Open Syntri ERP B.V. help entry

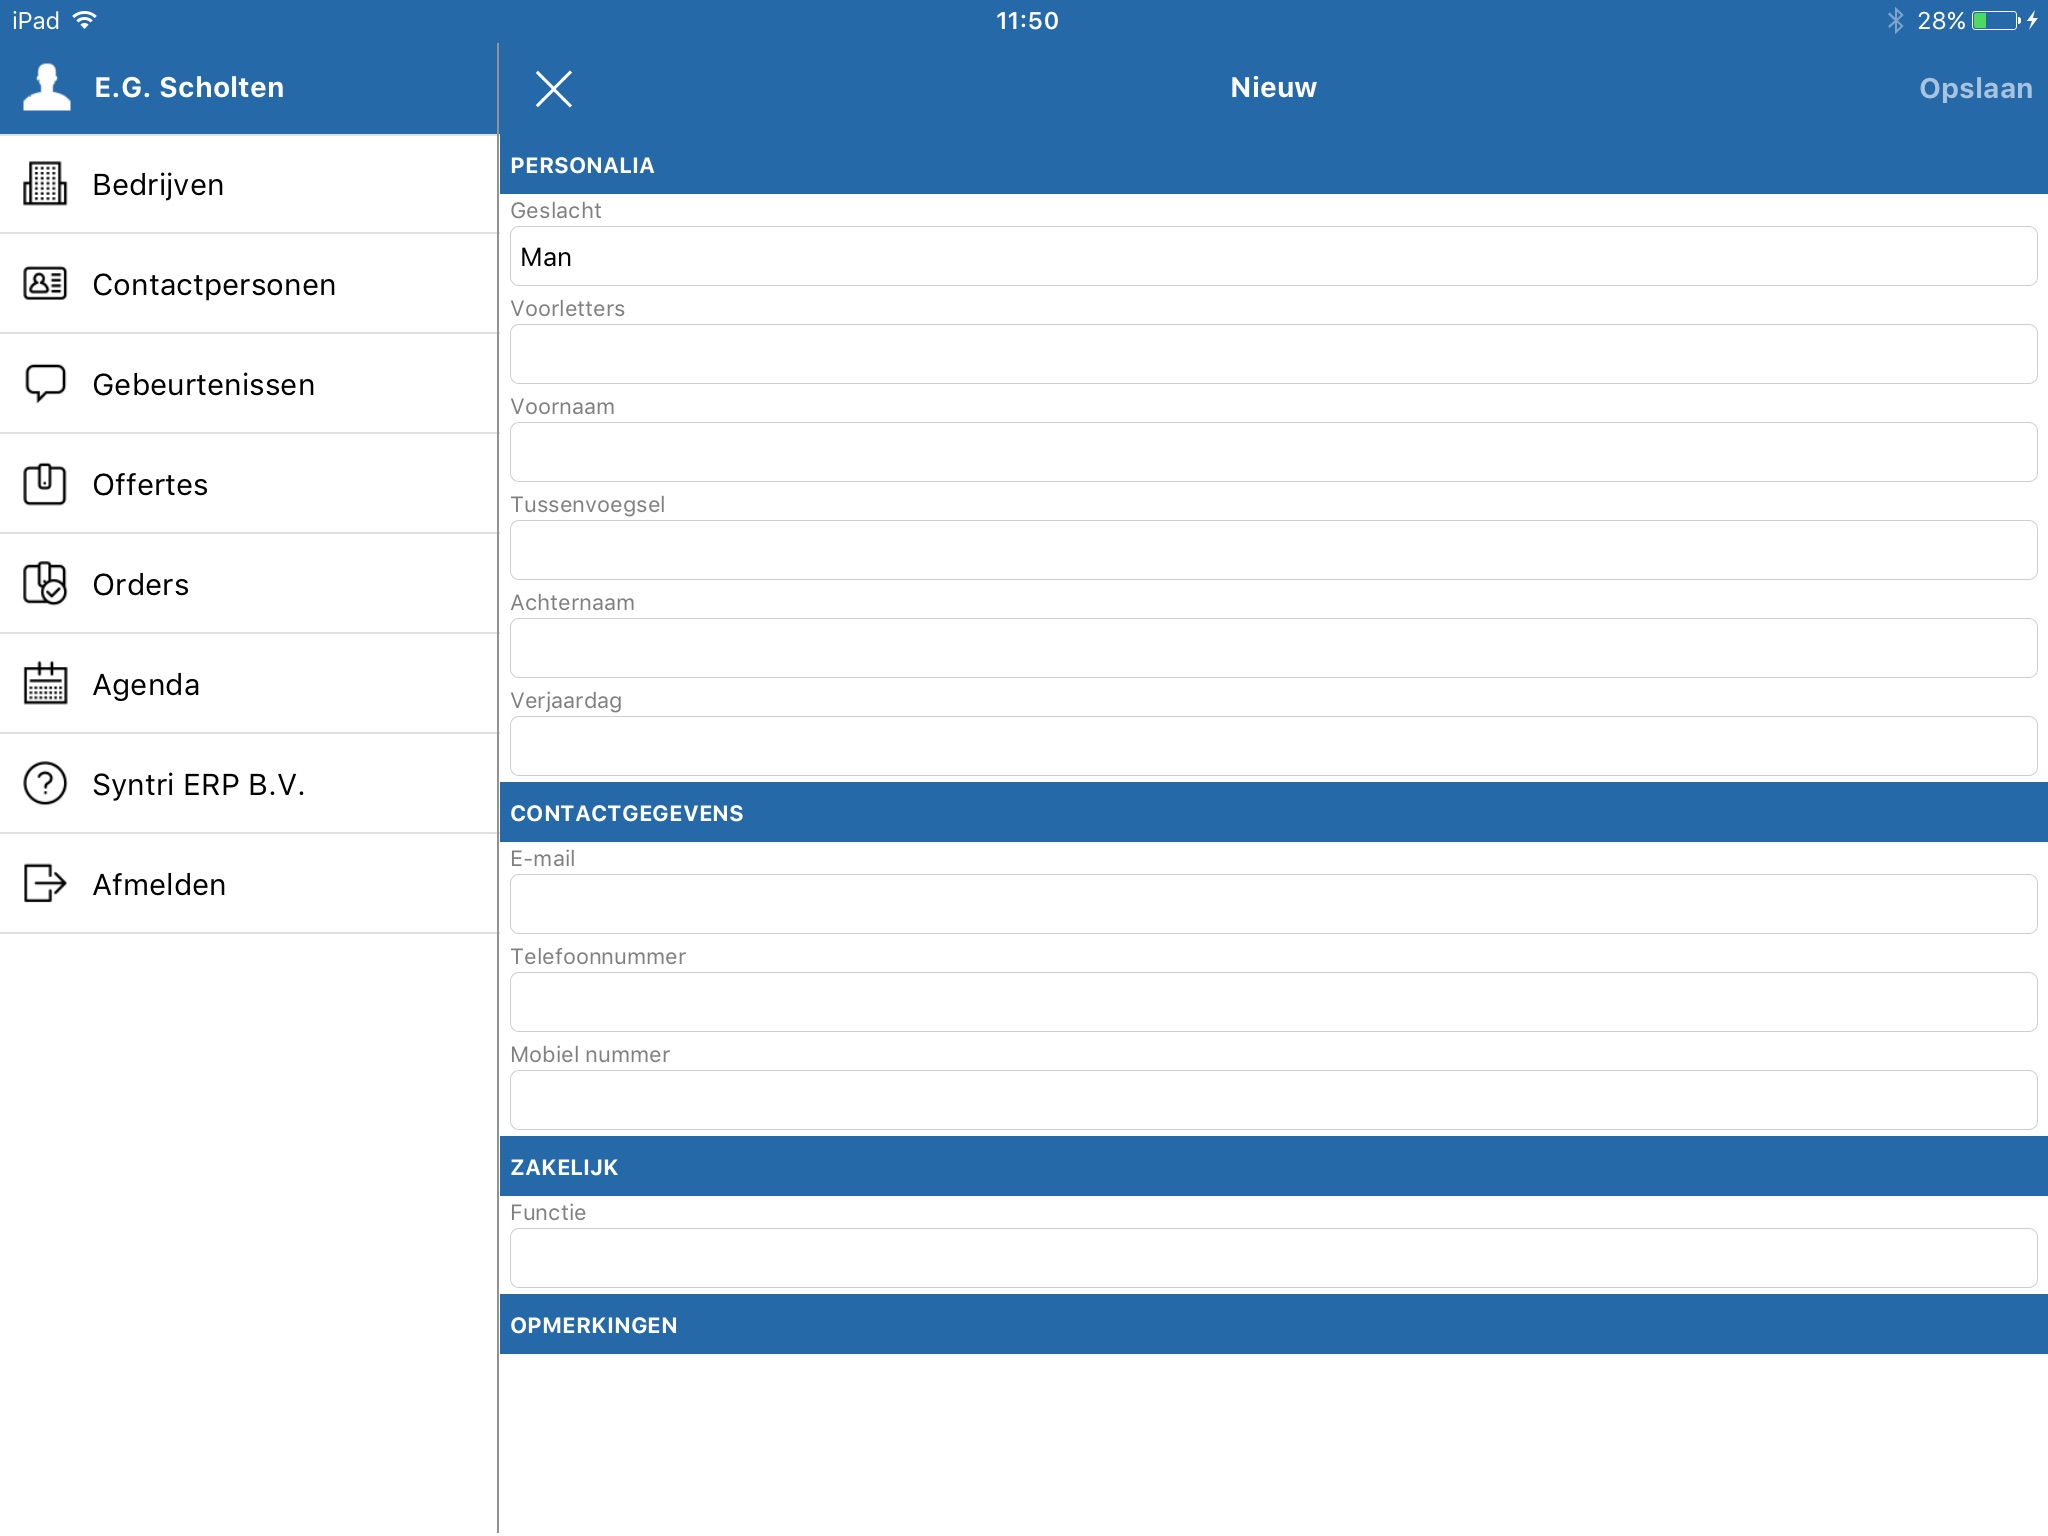click(249, 784)
